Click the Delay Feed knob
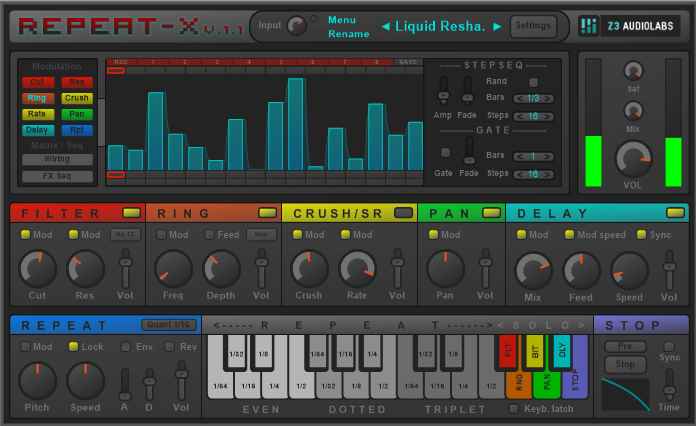This screenshot has width=696, height=426. tap(581, 270)
